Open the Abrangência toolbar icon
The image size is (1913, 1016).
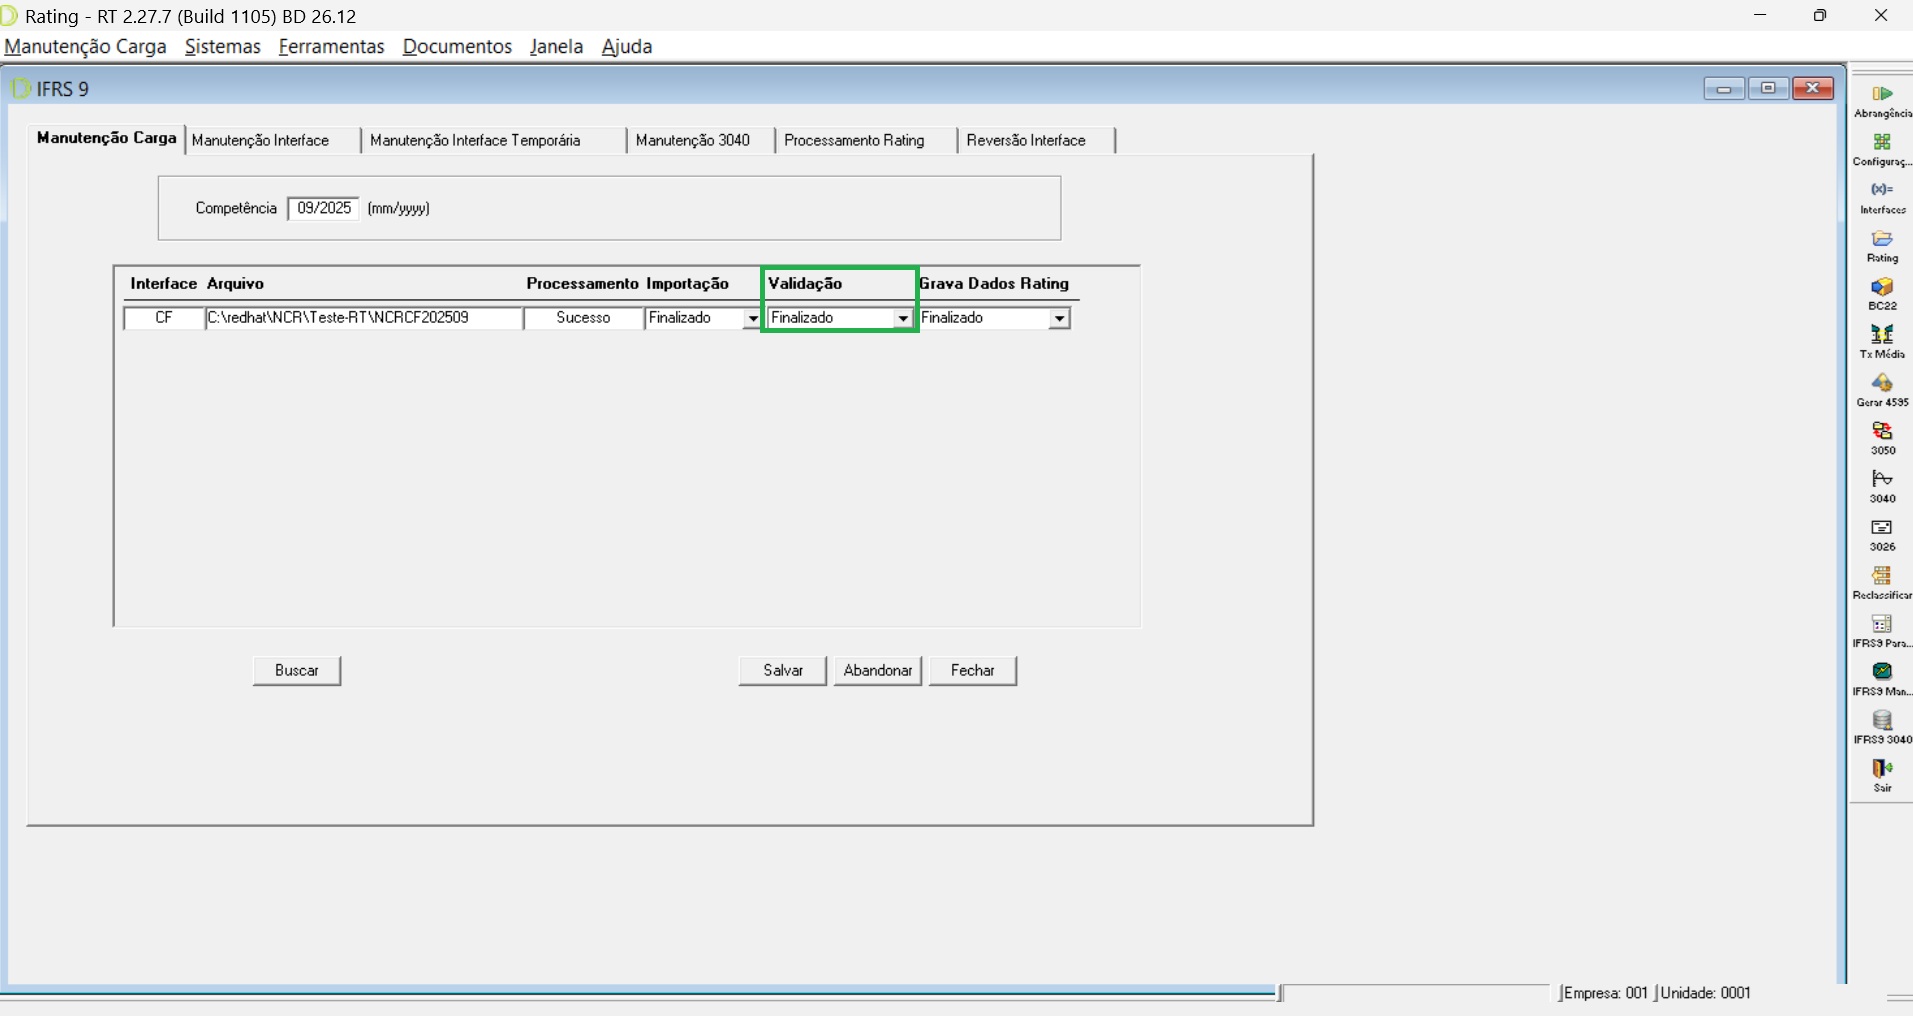(x=1882, y=94)
